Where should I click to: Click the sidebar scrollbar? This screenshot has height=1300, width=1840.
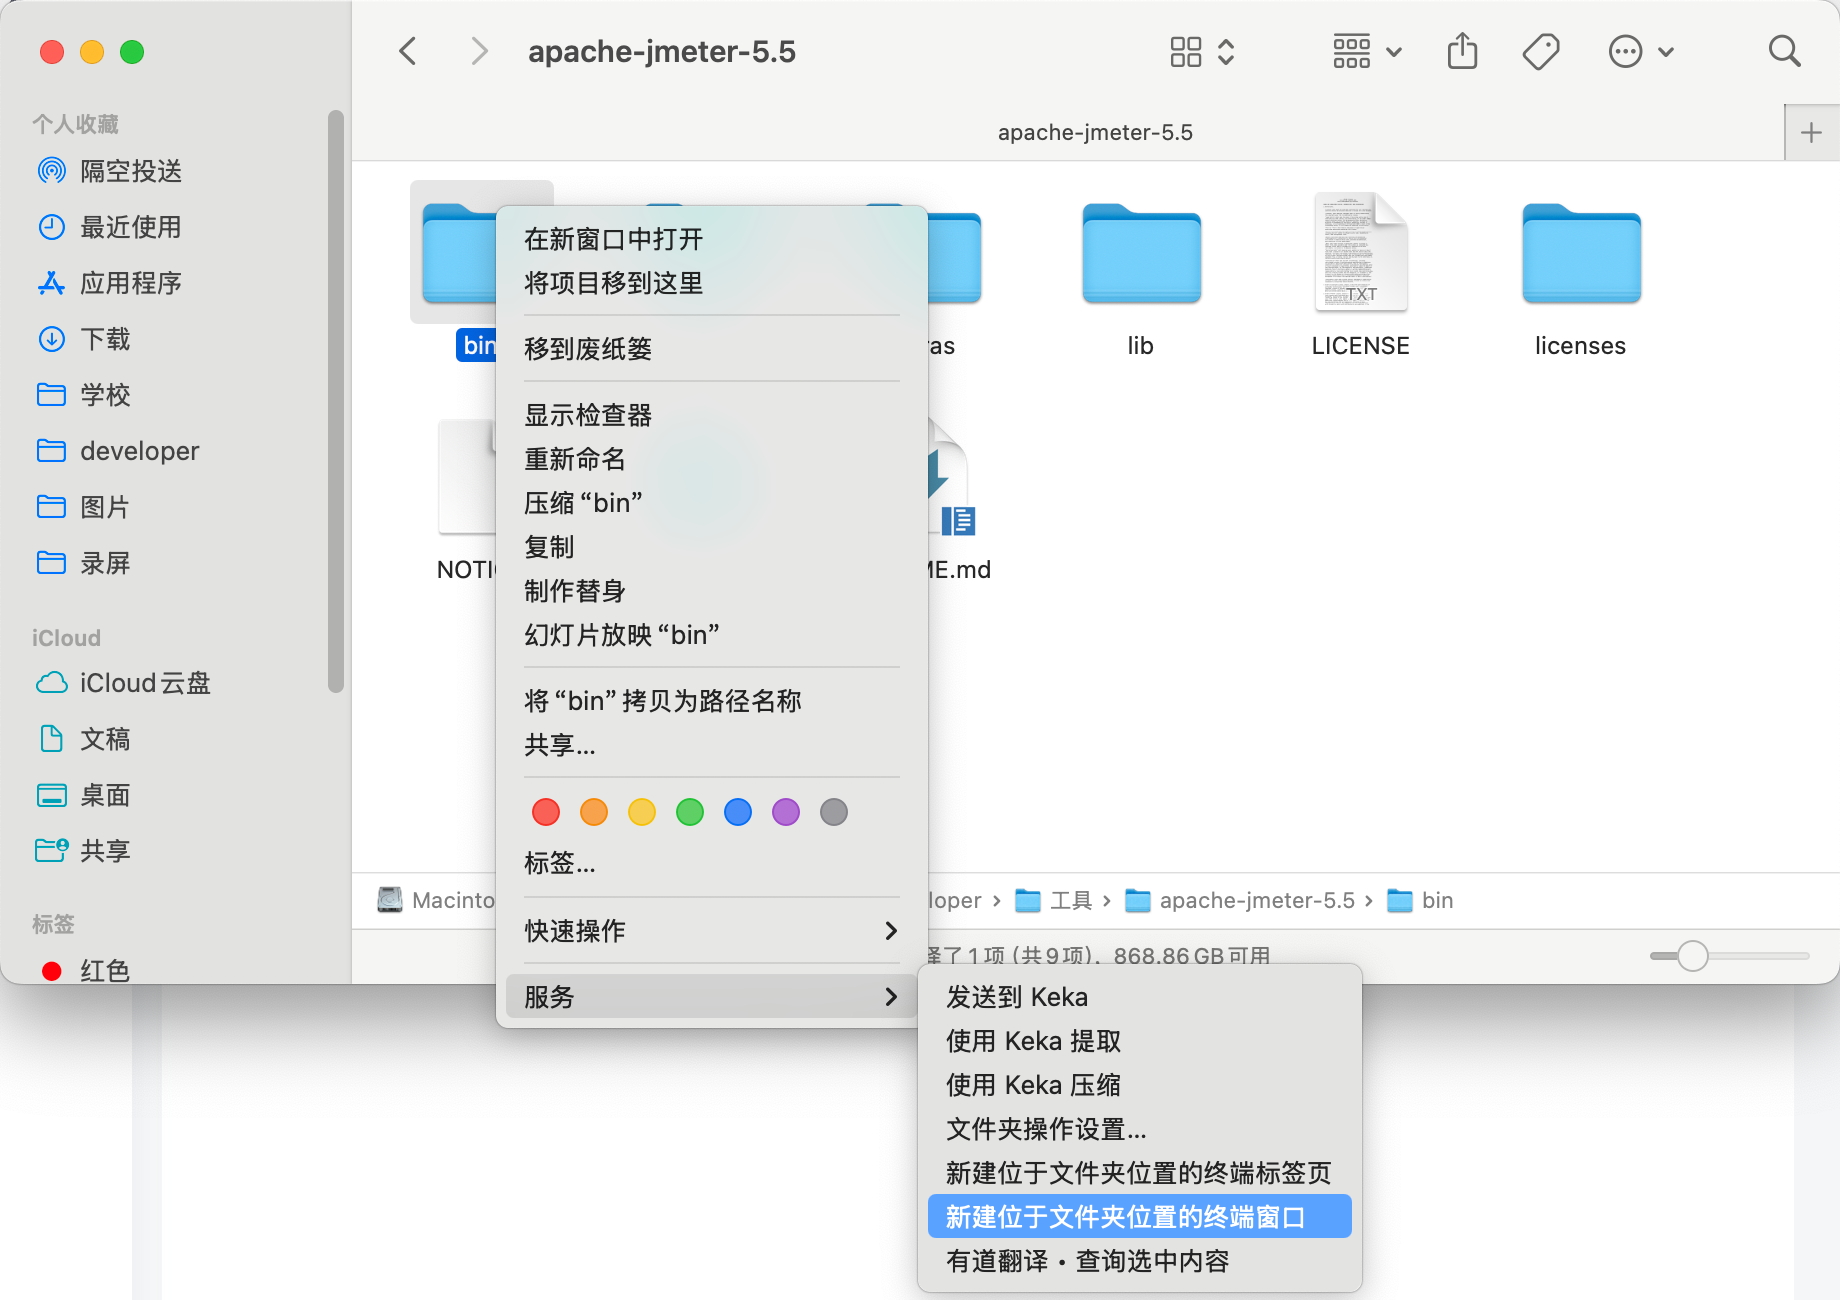(336, 400)
